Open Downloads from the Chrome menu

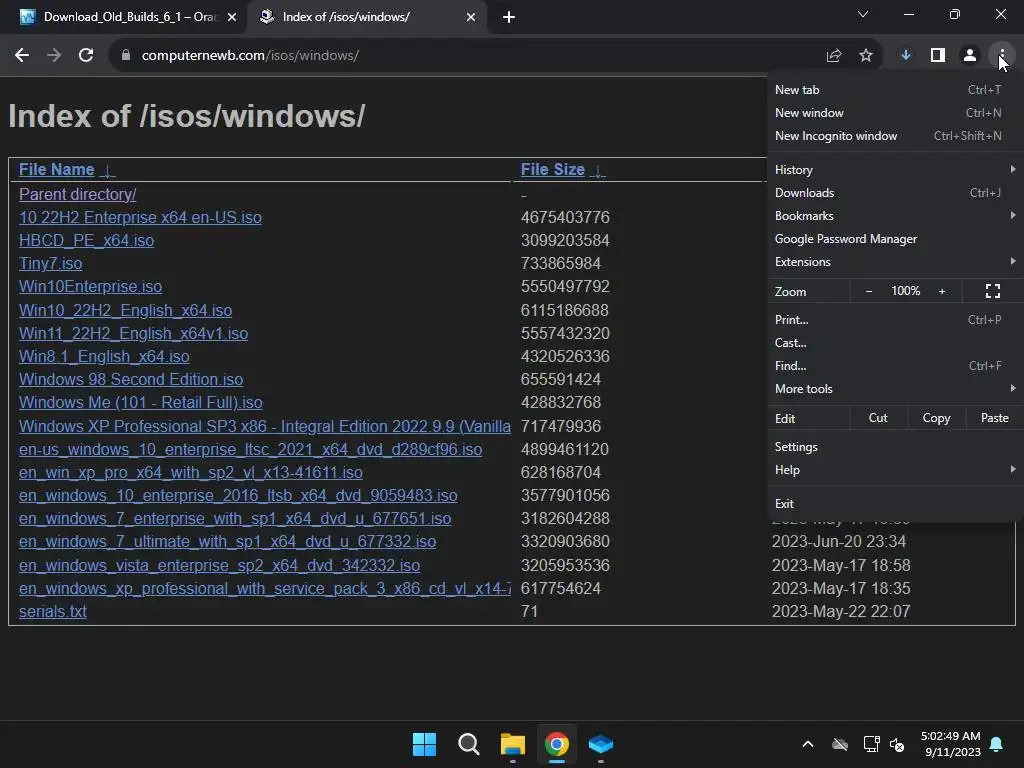point(895,193)
